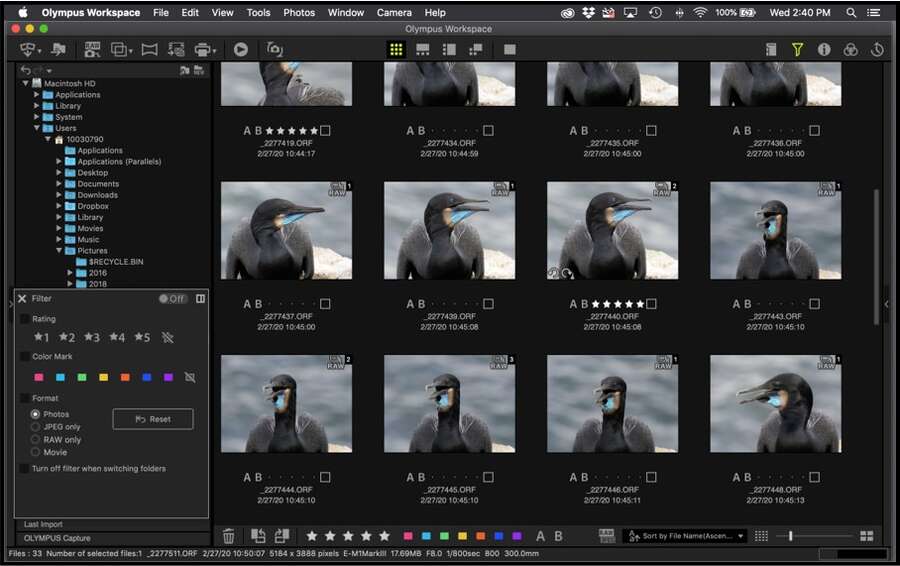Open the Sort by File Name dropdown
This screenshot has width=900, height=566.
pos(686,536)
